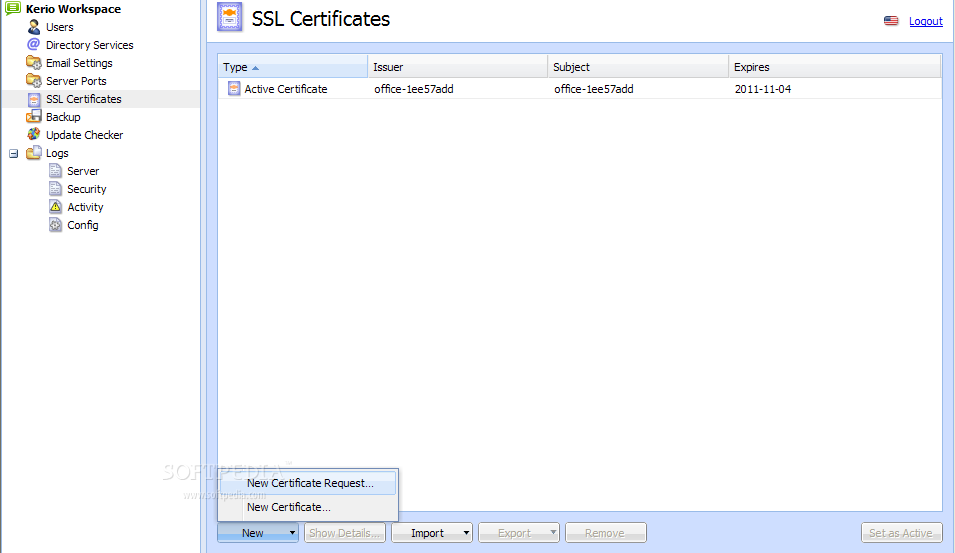Click the Kerio Workspace speech-bubble icon

coord(13,9)
